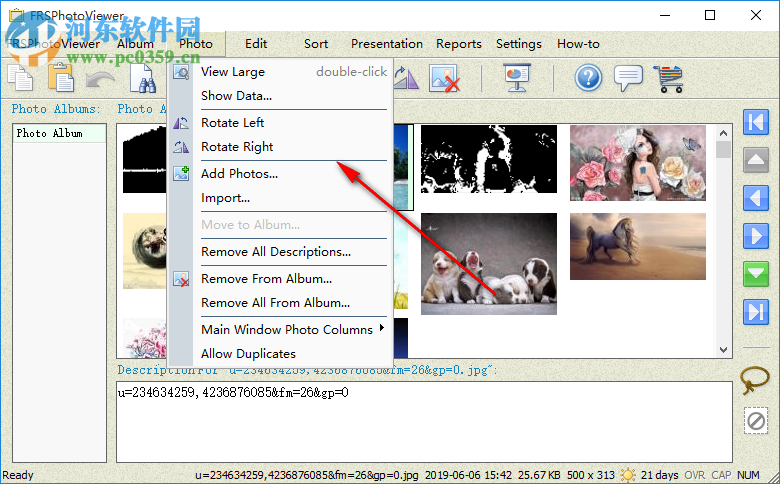Click the green down arrow navigation button
The width and height of the screenshot is (780, 484).
click(756, 274)
